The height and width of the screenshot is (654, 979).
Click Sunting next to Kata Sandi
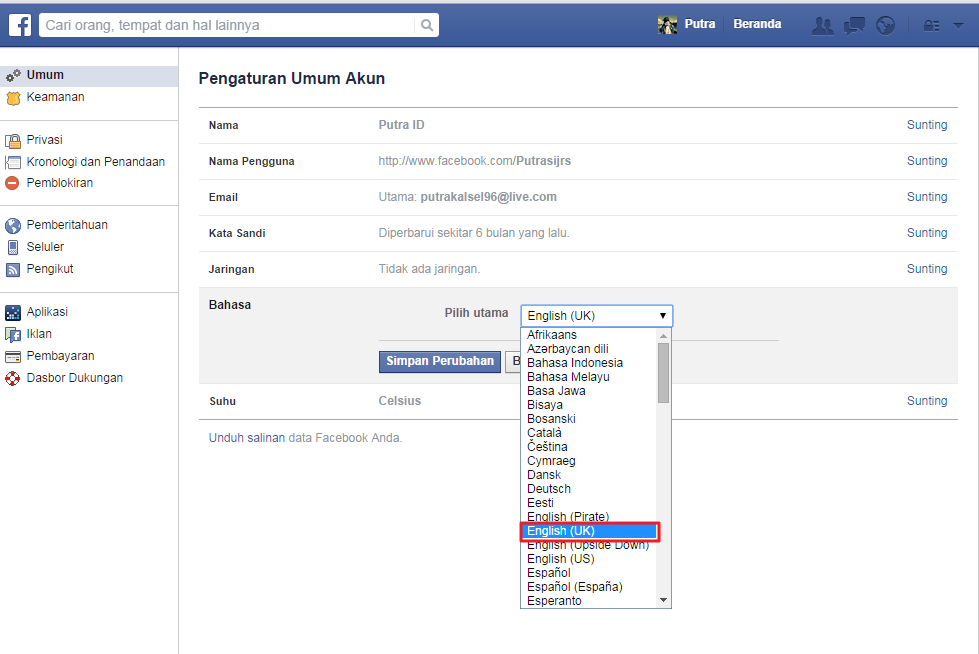point(926,232)
